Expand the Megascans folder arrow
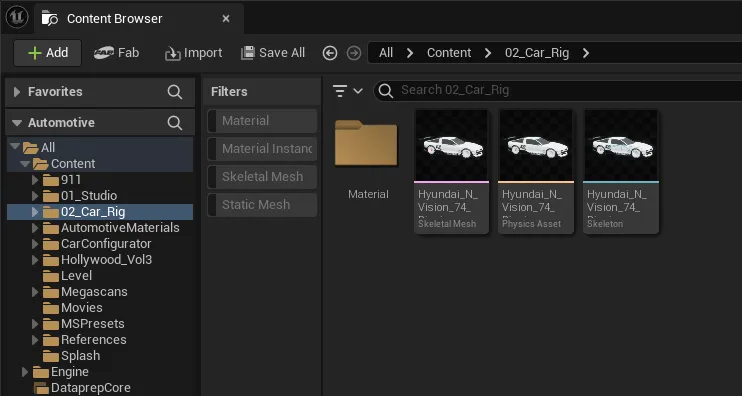Screen dimensions: 742x396 [35, 292]
